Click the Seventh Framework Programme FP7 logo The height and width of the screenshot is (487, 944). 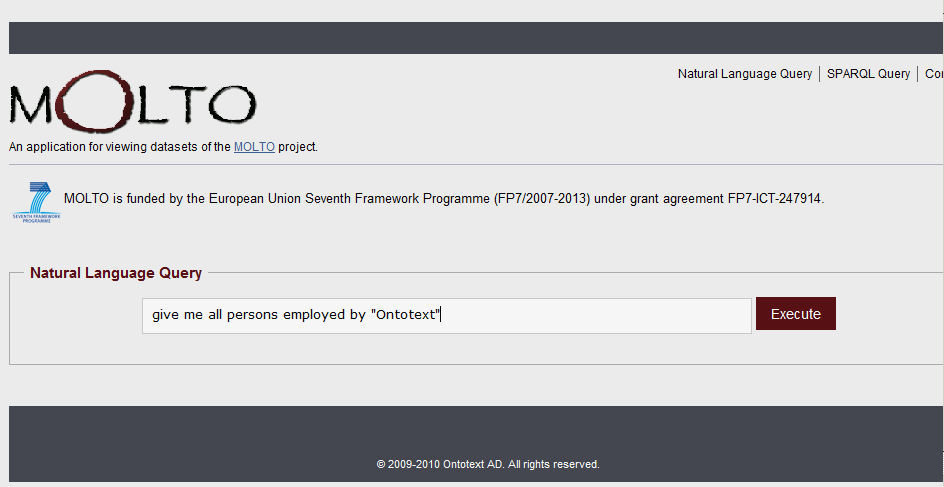36,203
